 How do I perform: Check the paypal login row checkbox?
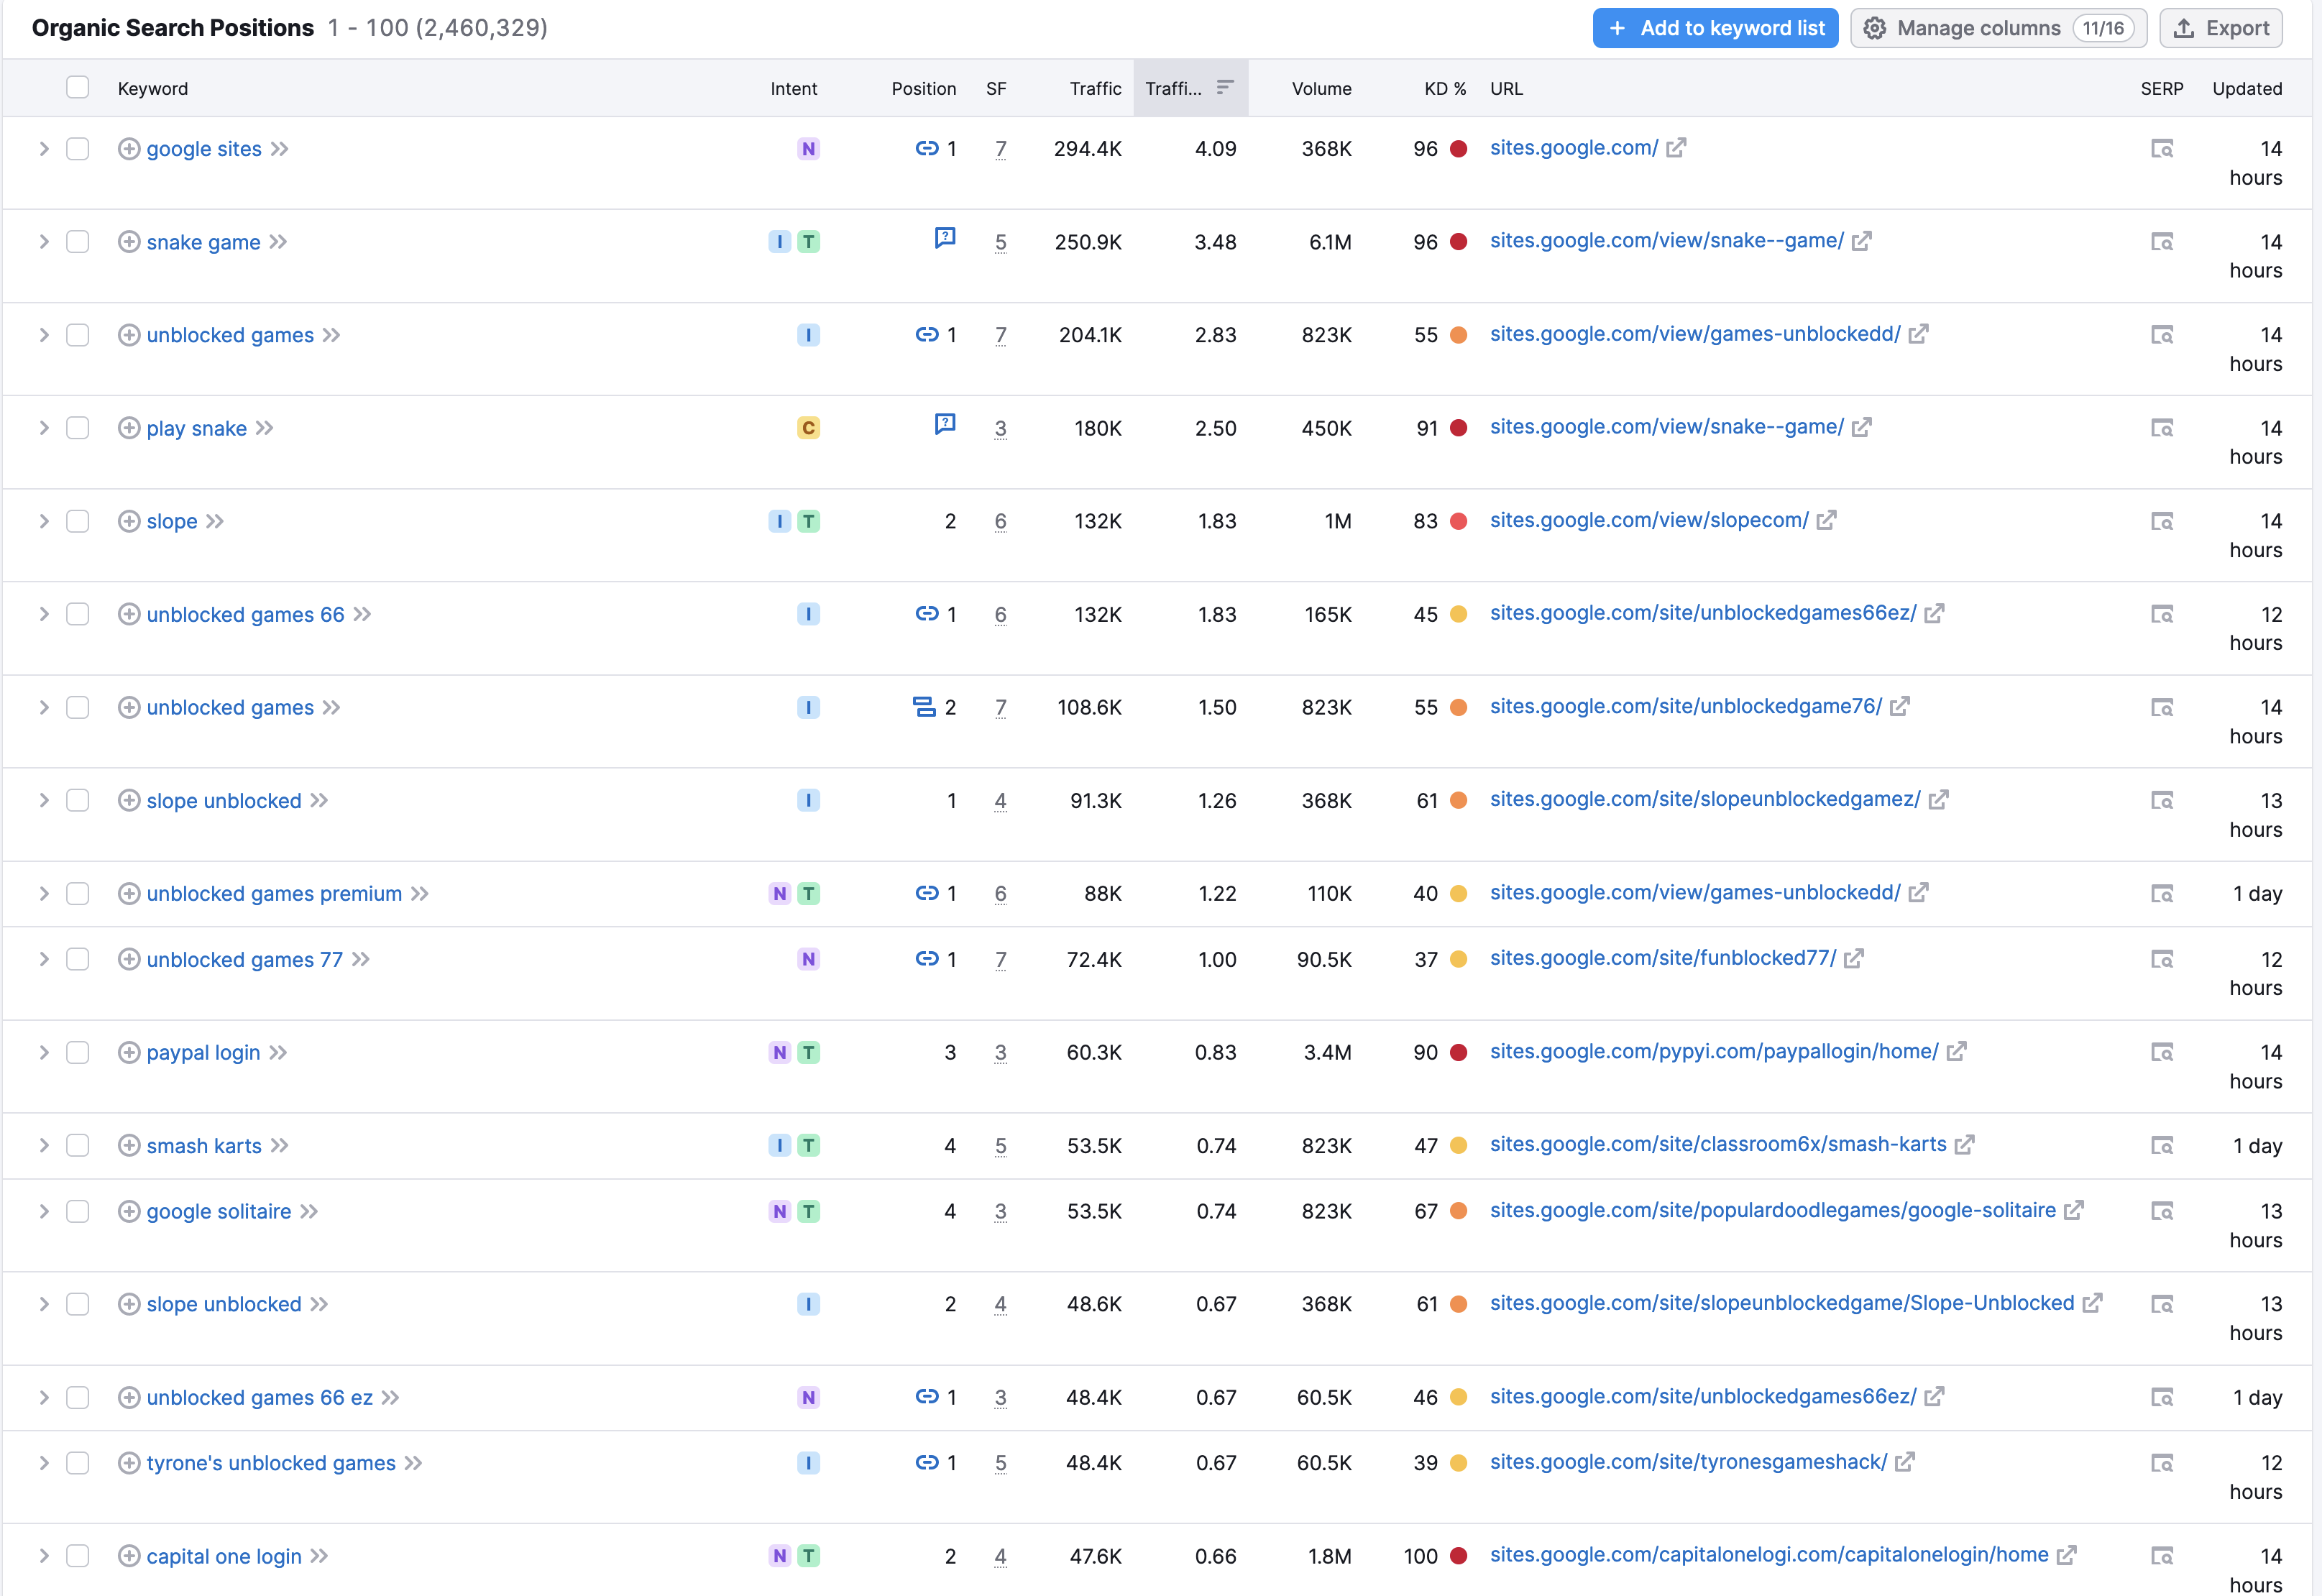(77, 1052)
